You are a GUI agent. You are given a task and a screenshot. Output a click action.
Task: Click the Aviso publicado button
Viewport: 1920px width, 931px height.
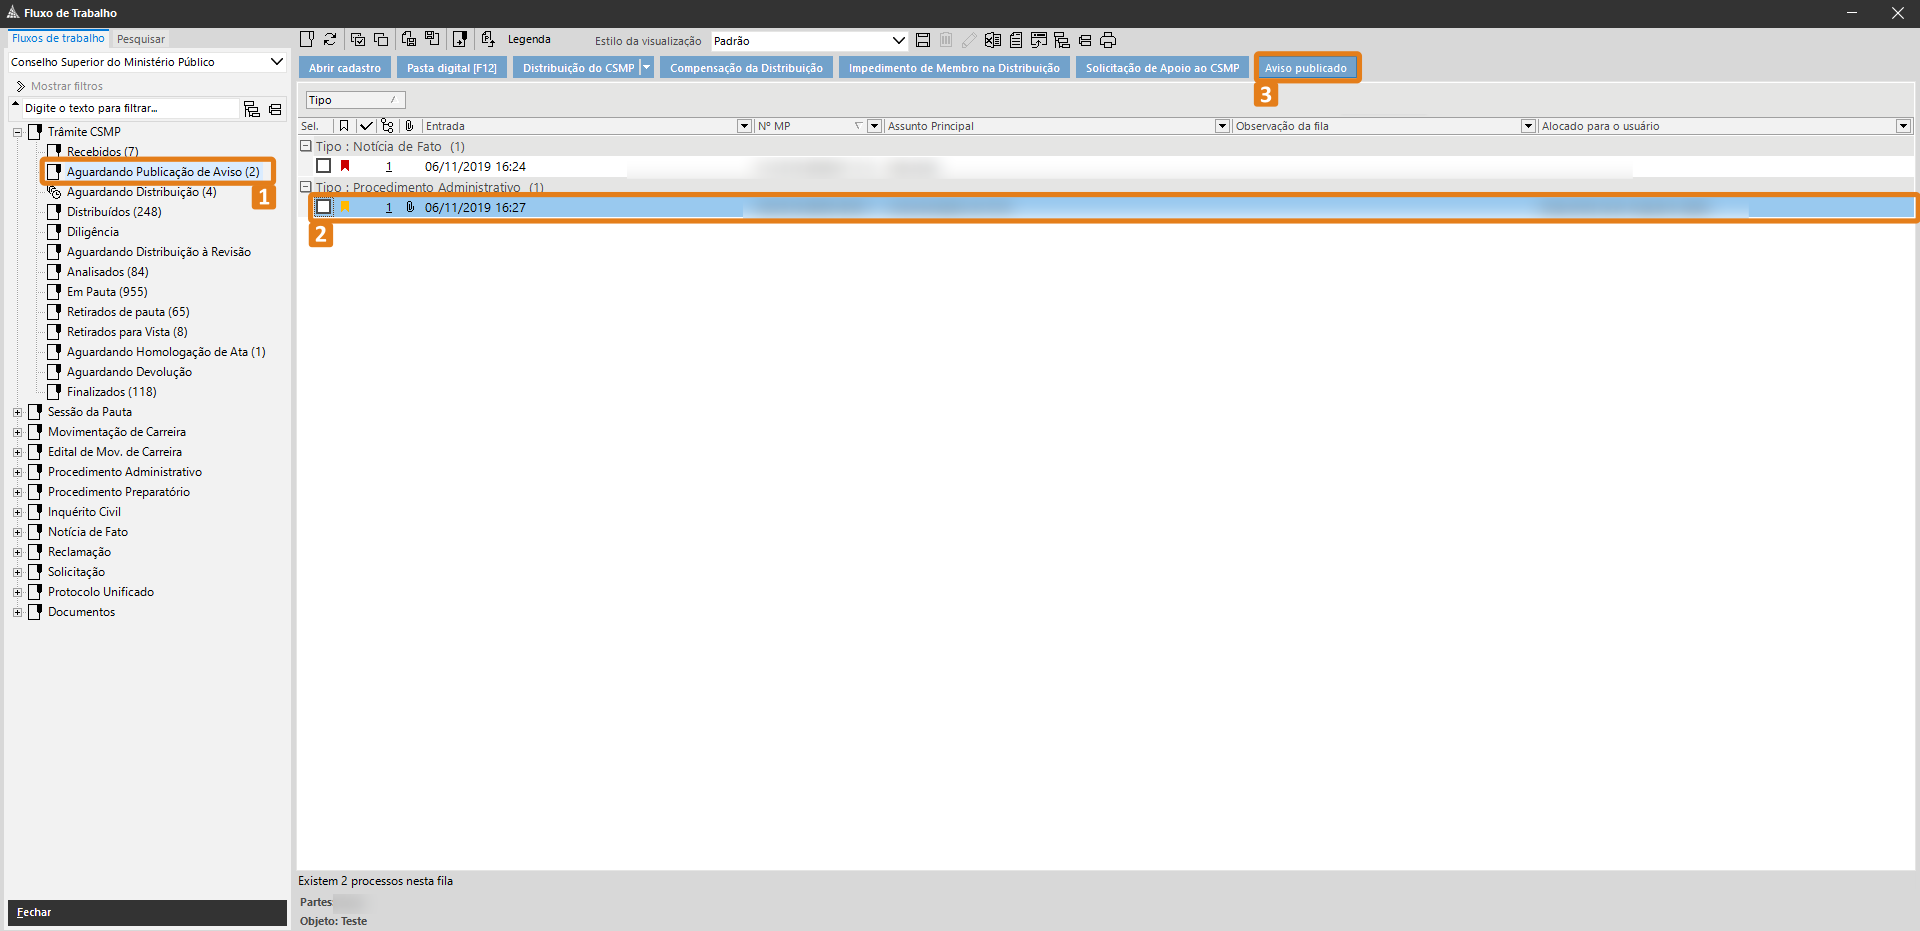[1305, 68]
